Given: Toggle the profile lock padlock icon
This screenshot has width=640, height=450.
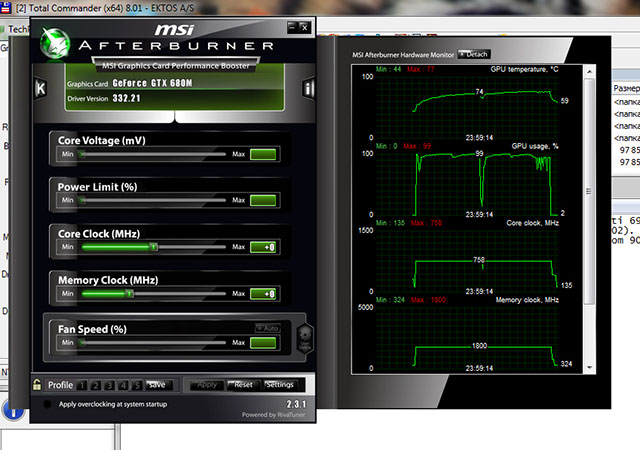Looking at the screenshot, I should click(37, 384).
